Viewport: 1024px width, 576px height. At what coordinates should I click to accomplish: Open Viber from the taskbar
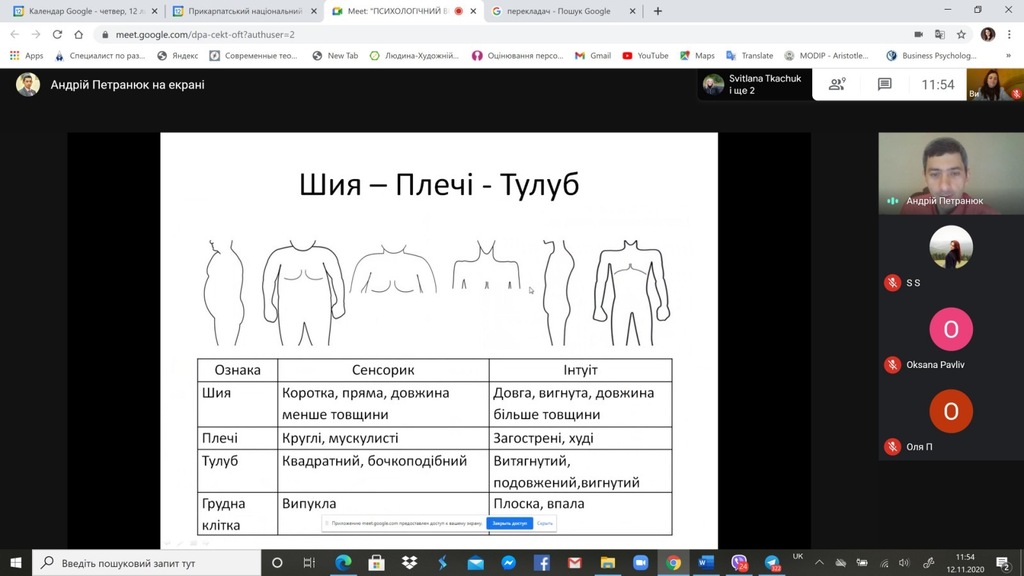[x=739, y=563]
